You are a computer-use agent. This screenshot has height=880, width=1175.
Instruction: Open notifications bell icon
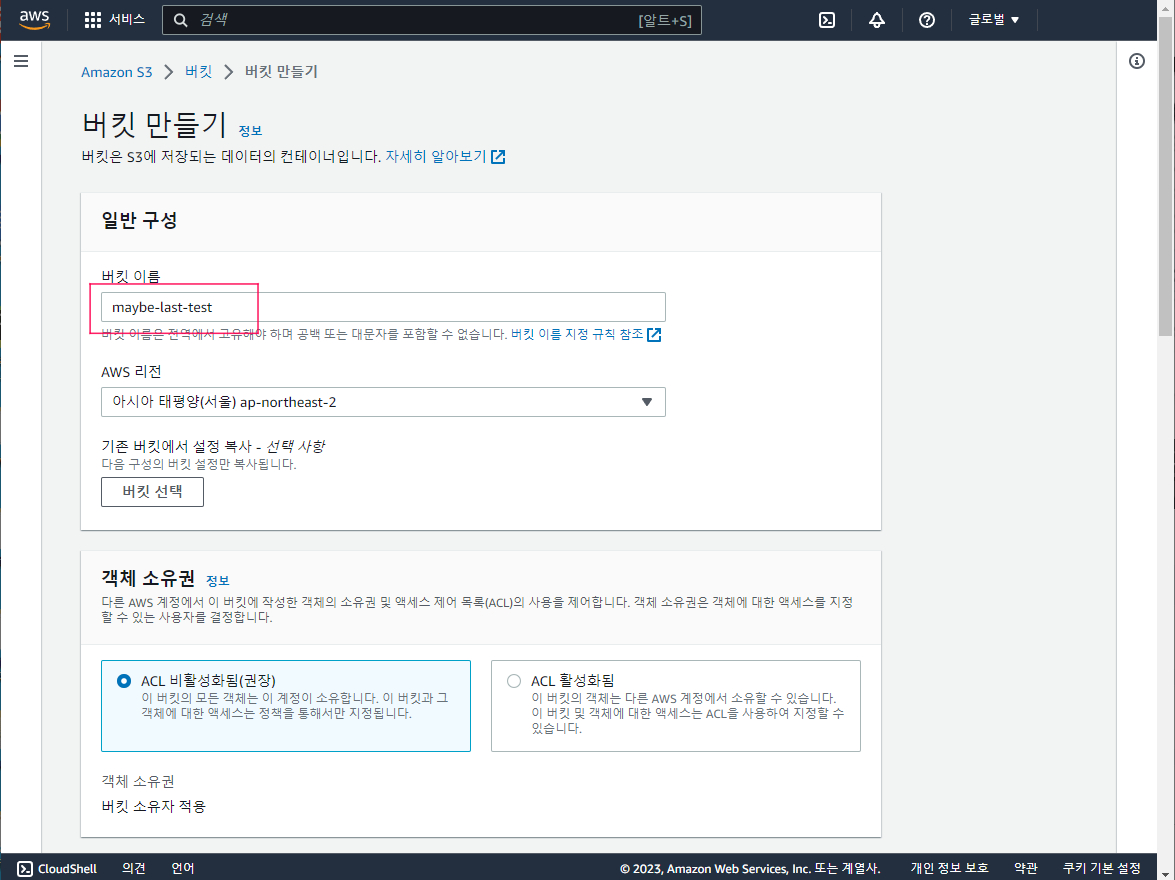877,20
